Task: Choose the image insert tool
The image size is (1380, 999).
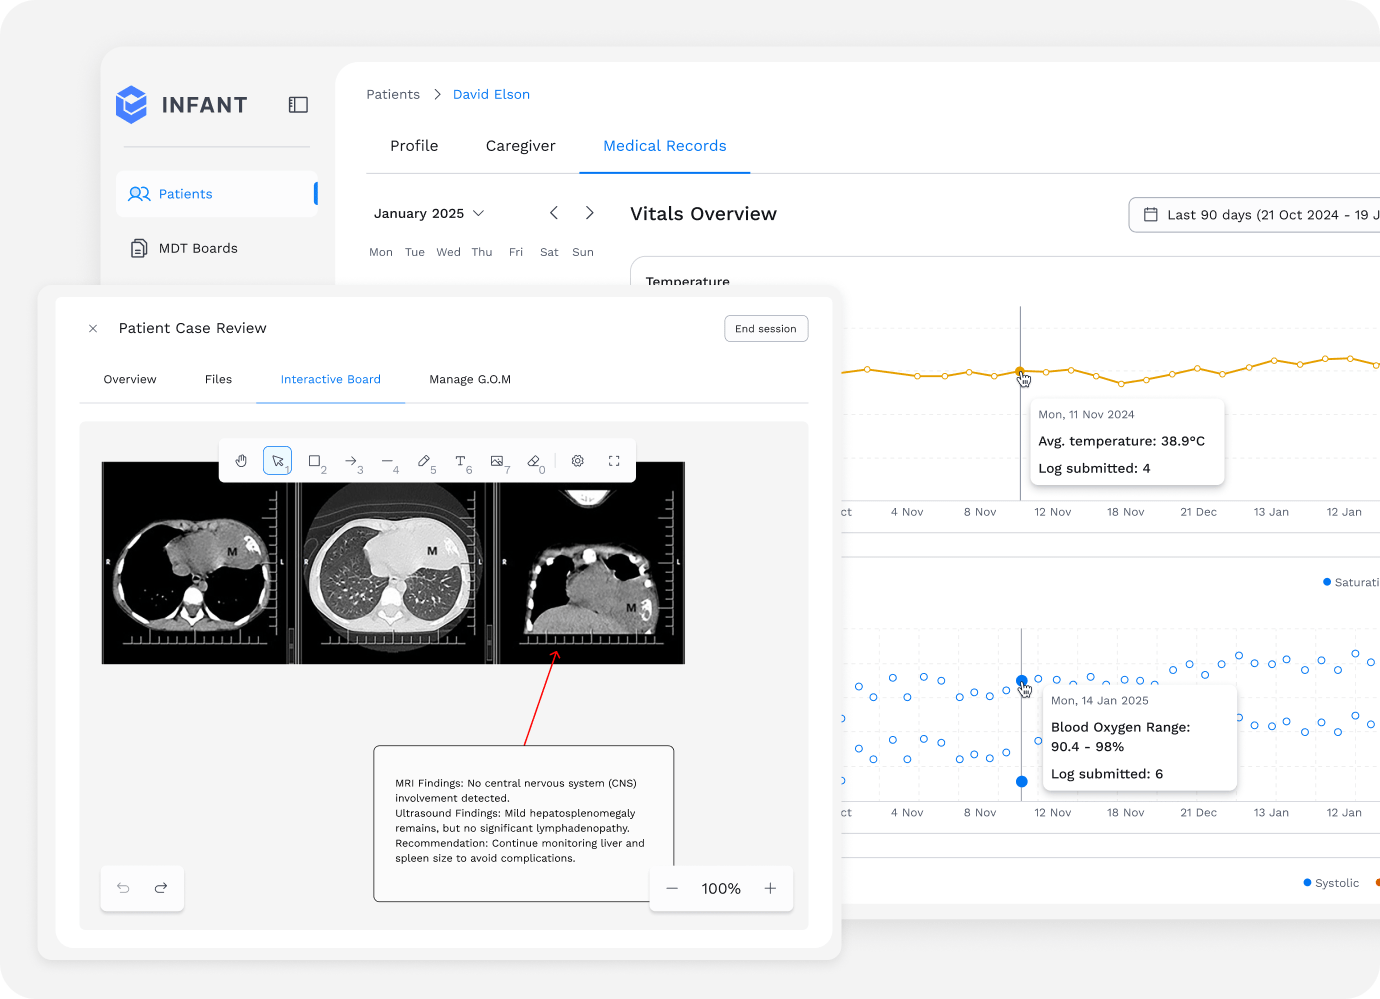Action: pyautogui.click(x=497, y=461)
